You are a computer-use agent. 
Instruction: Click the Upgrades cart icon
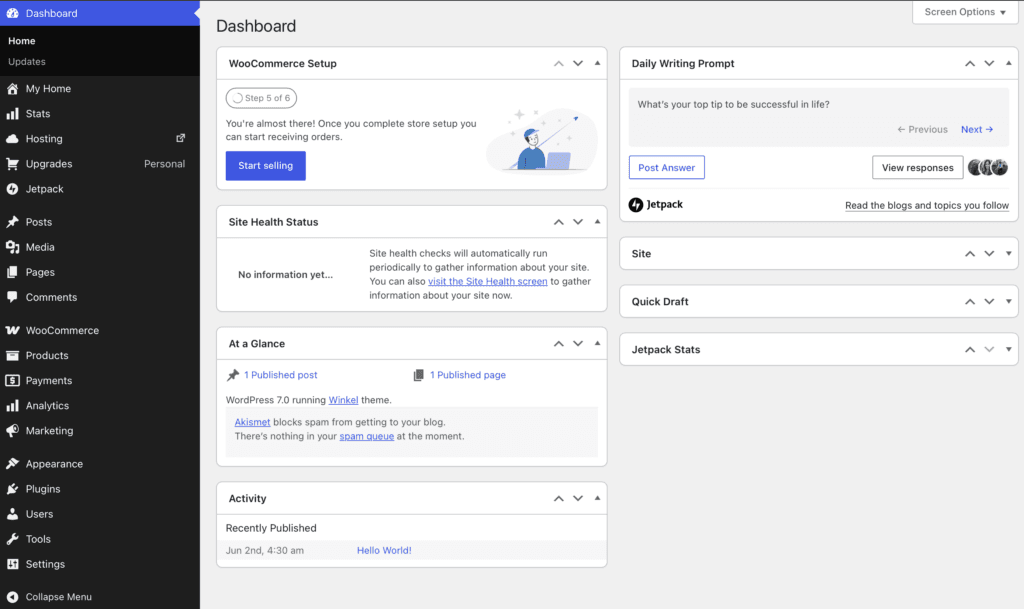[12, 164]
